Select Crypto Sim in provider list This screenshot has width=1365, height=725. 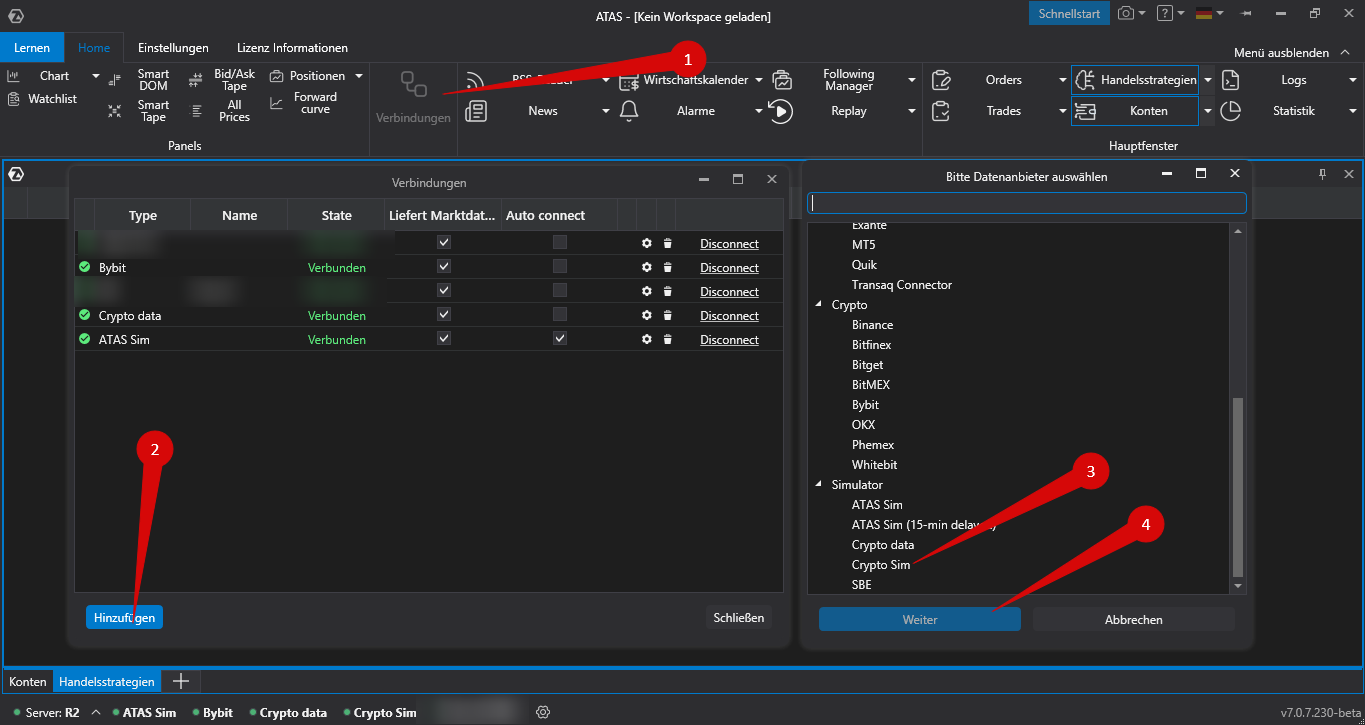[x=881, y=565]
